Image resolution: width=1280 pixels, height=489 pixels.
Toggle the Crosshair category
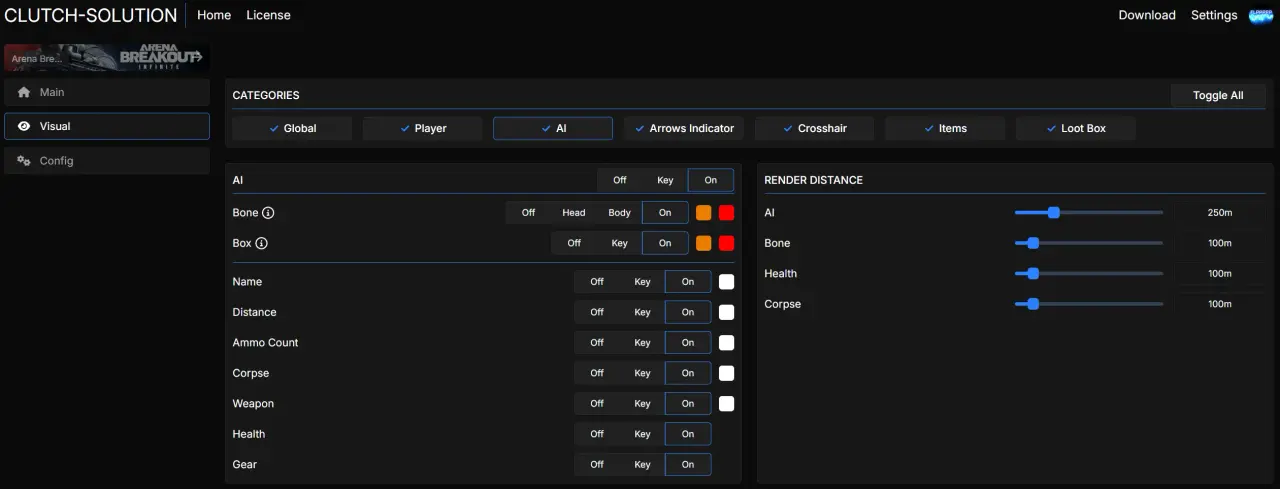(815, 128)
